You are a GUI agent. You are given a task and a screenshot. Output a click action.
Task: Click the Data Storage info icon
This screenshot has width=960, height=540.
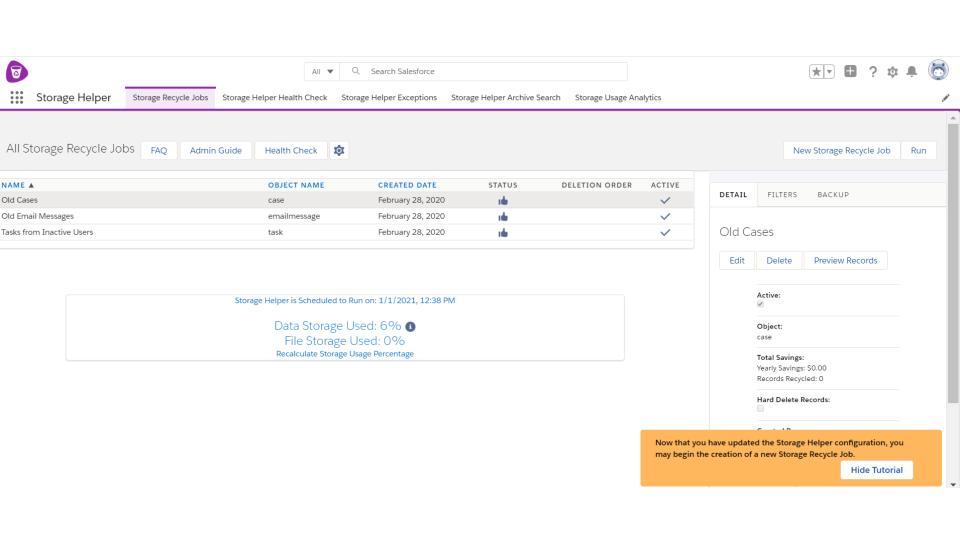pyautogui.click(x=410, y=326)
